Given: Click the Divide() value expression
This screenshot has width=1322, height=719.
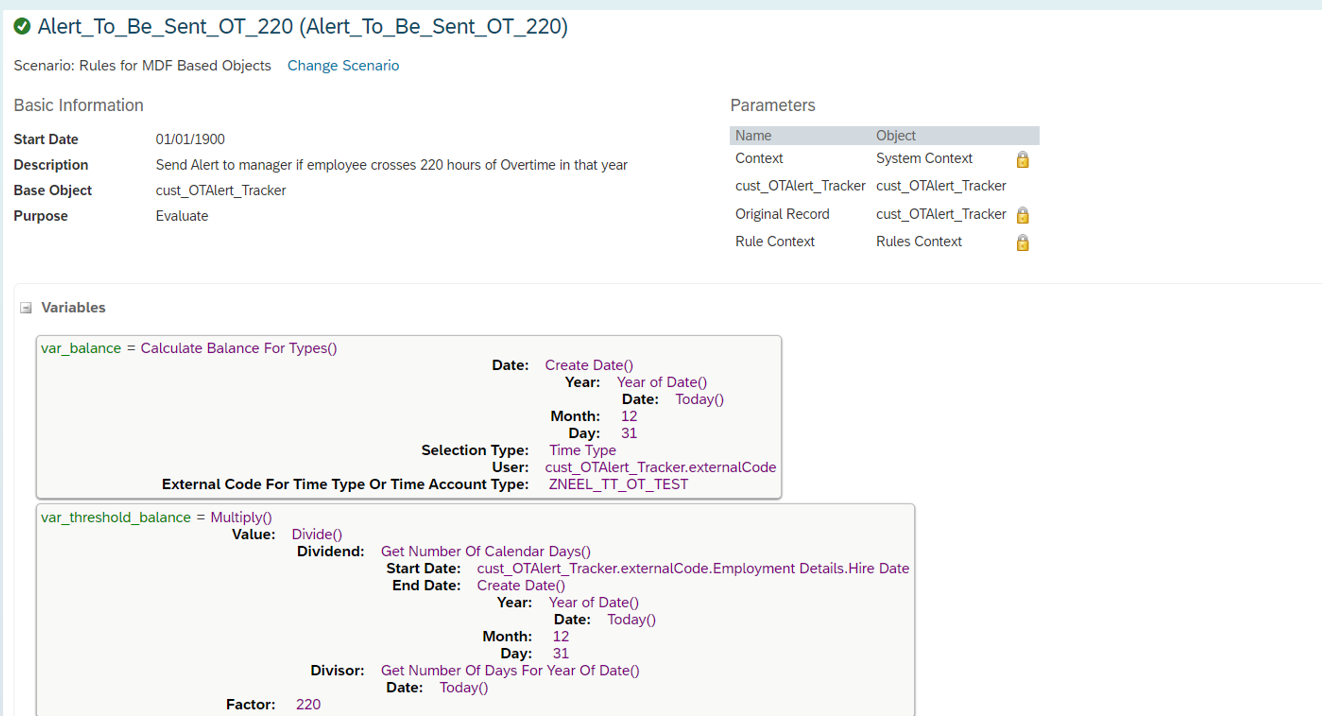Looking at the screenshot, I should pos(316,535).
